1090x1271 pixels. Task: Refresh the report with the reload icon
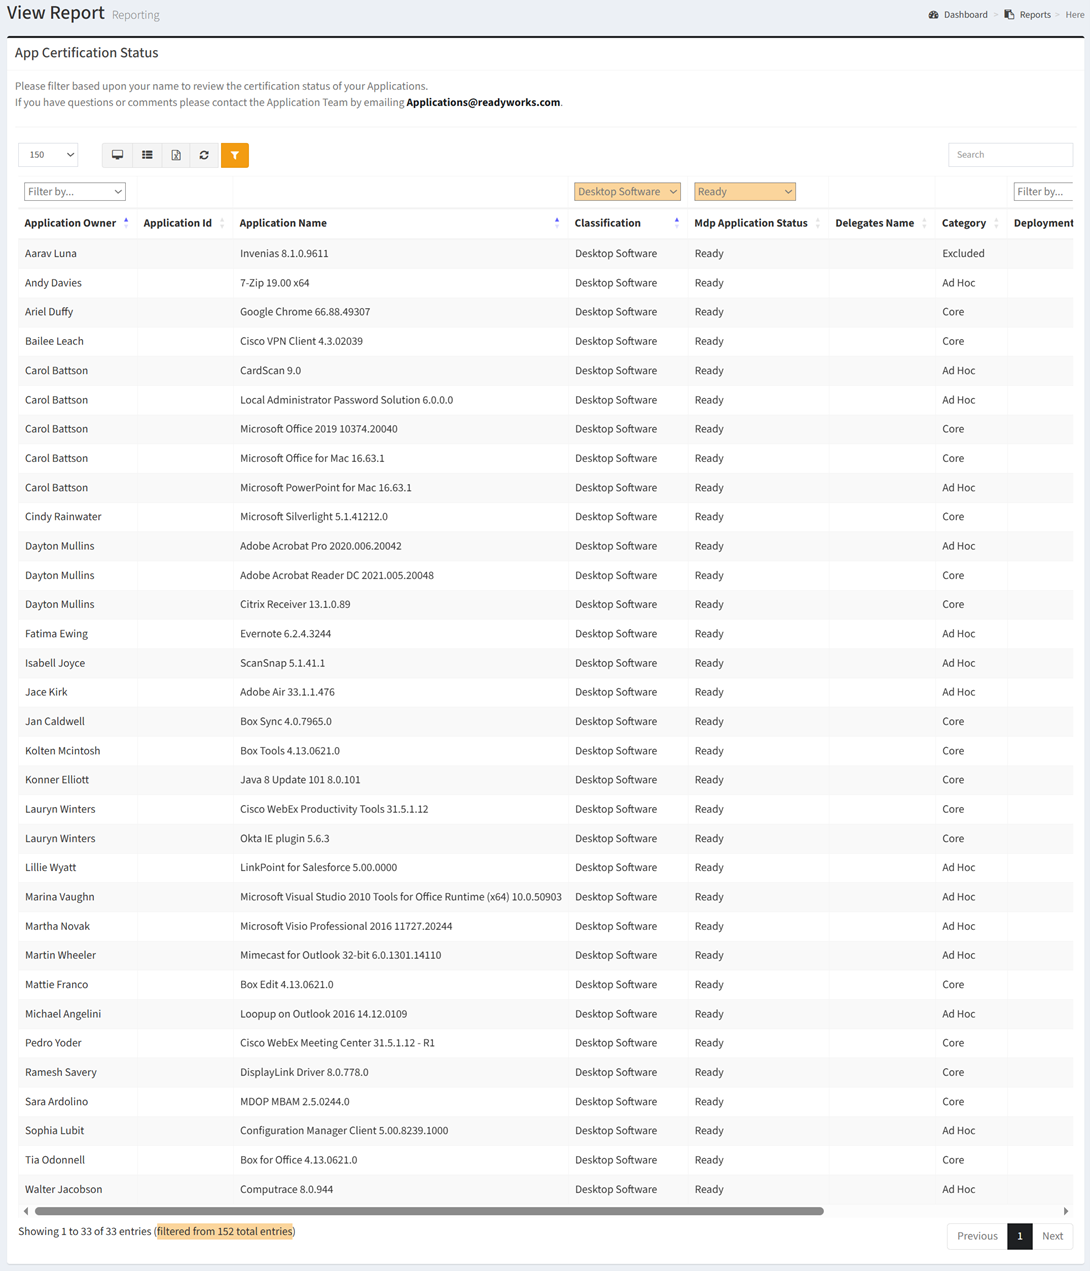point(204,155)
